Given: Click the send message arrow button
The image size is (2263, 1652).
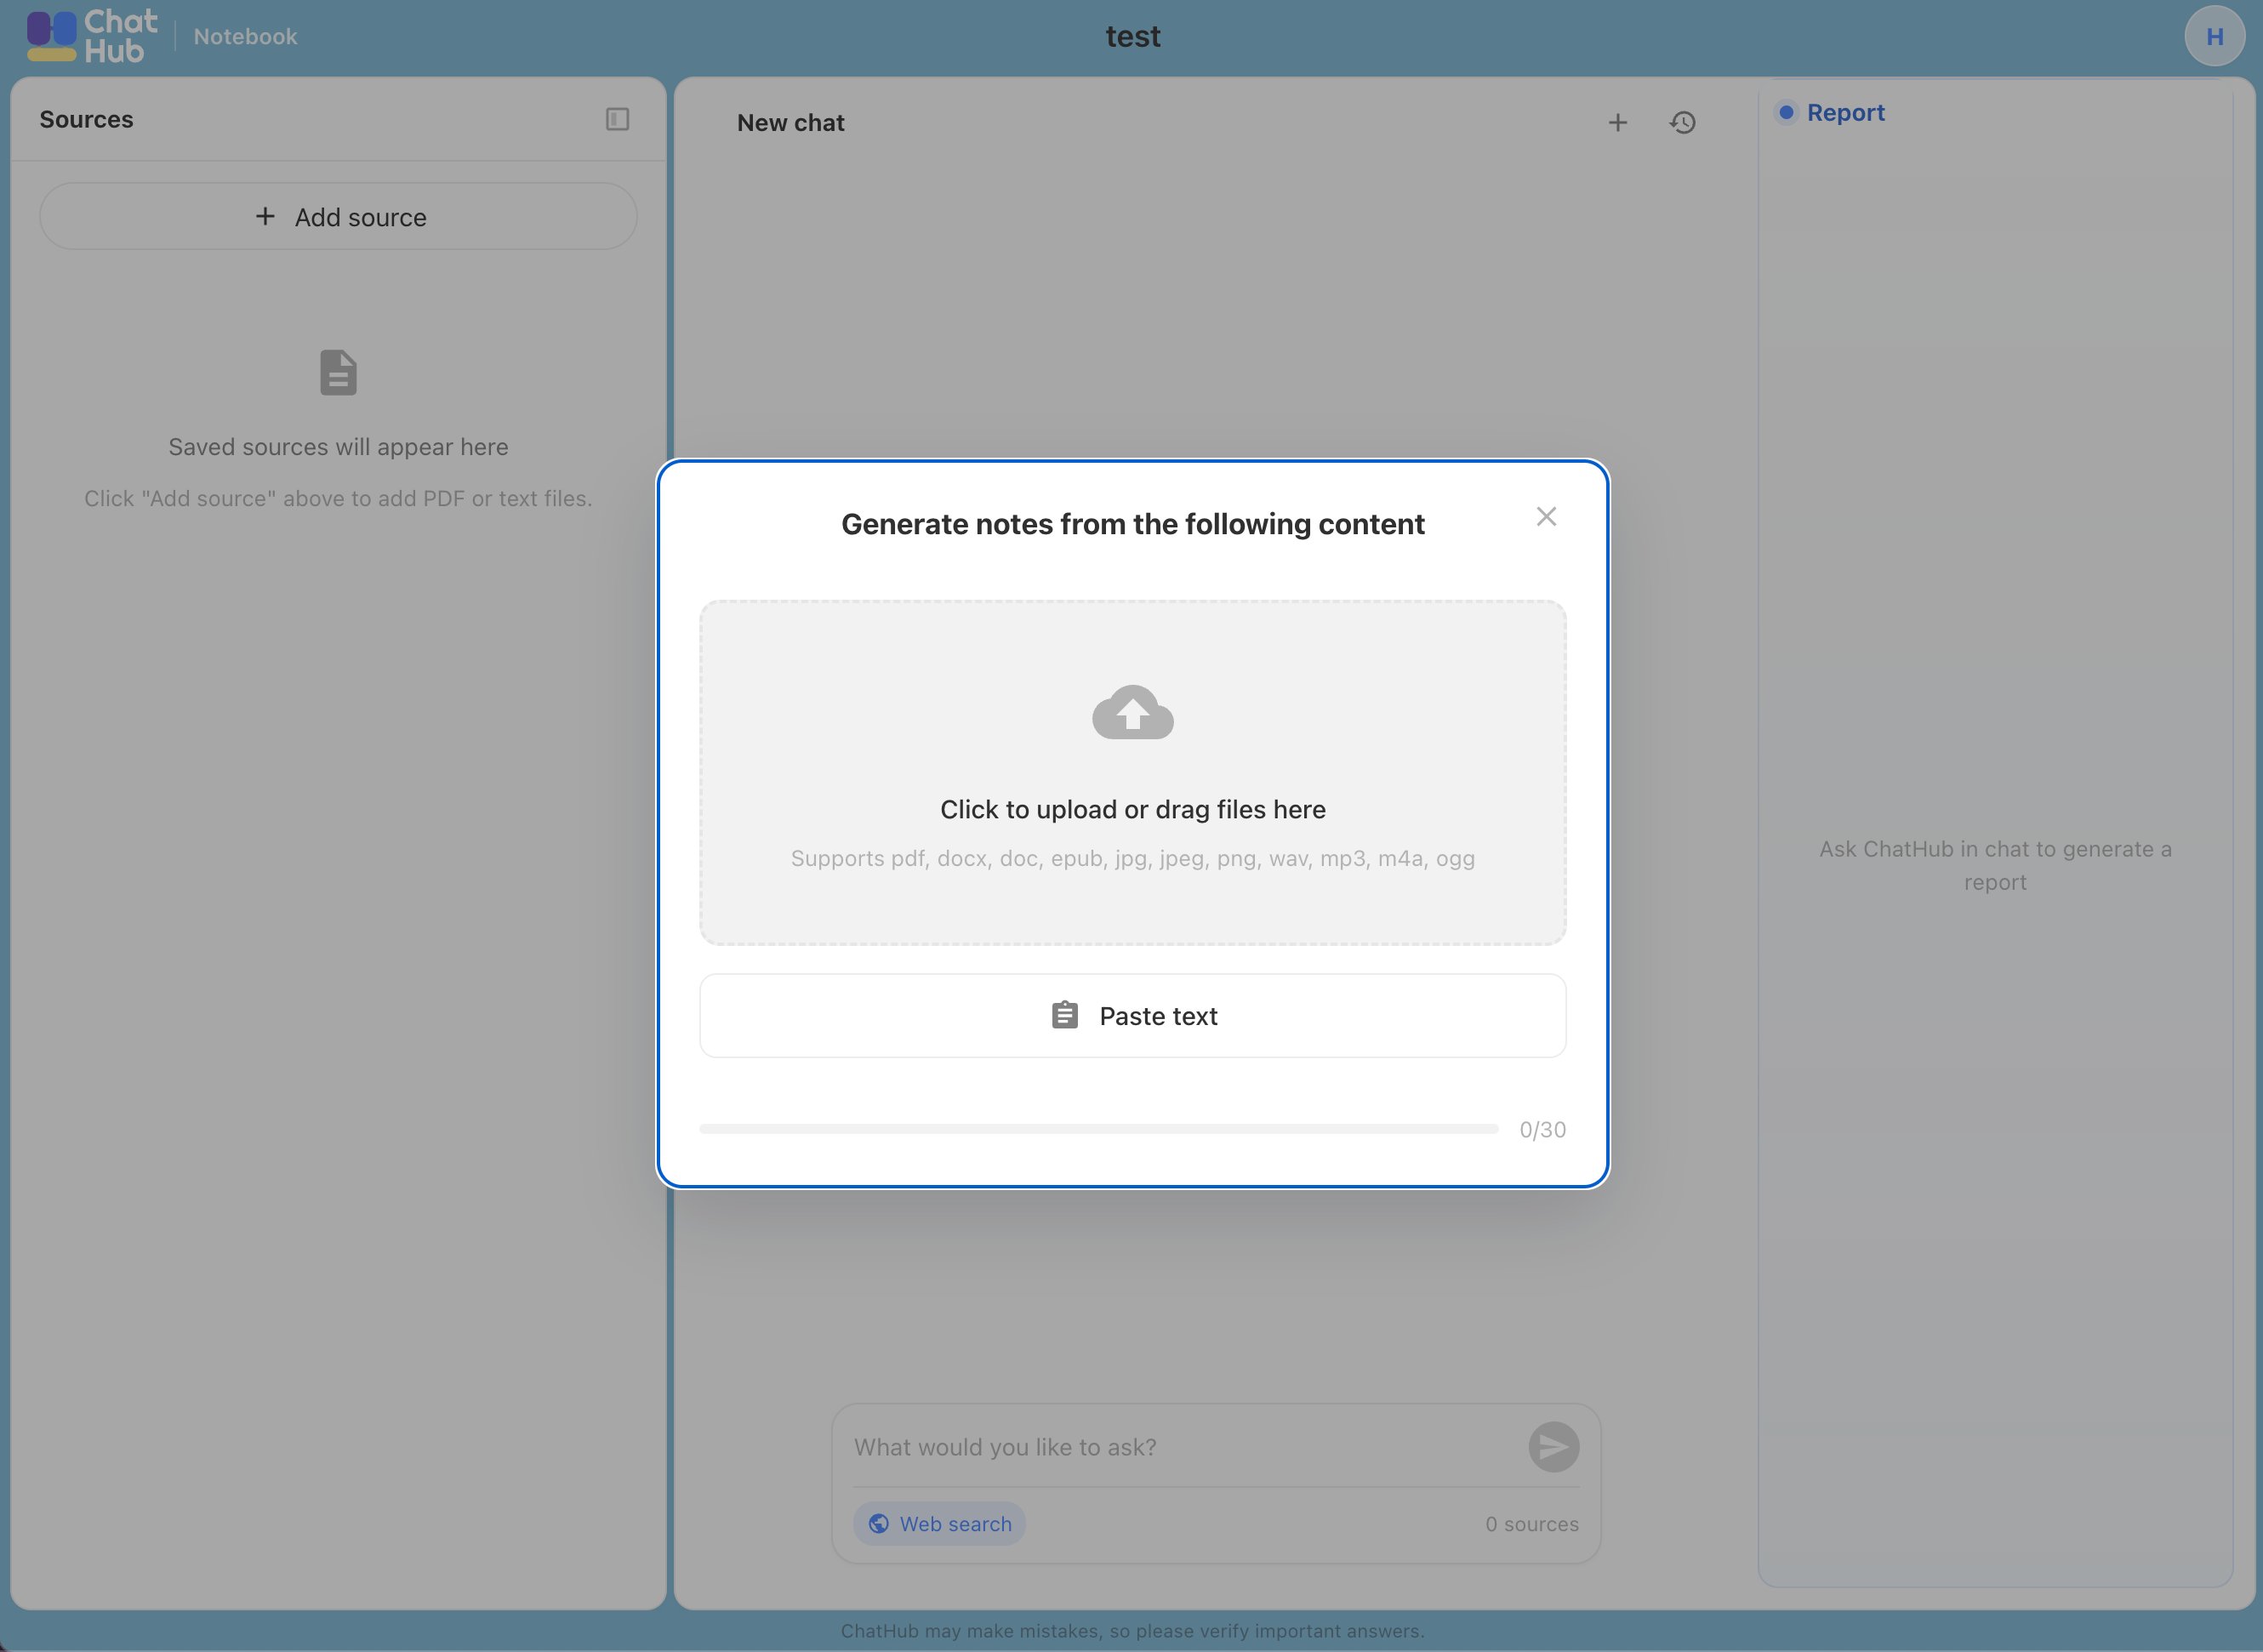Looking at the screenshot, I should pos(1553,1447).
